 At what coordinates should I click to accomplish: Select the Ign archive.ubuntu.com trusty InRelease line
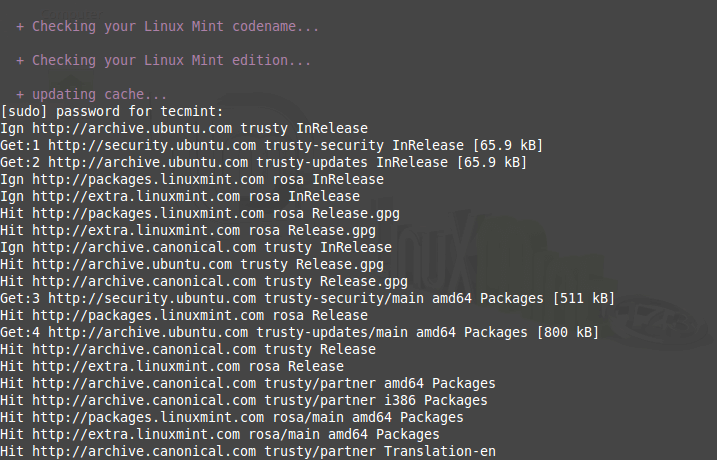coord(184,128)
